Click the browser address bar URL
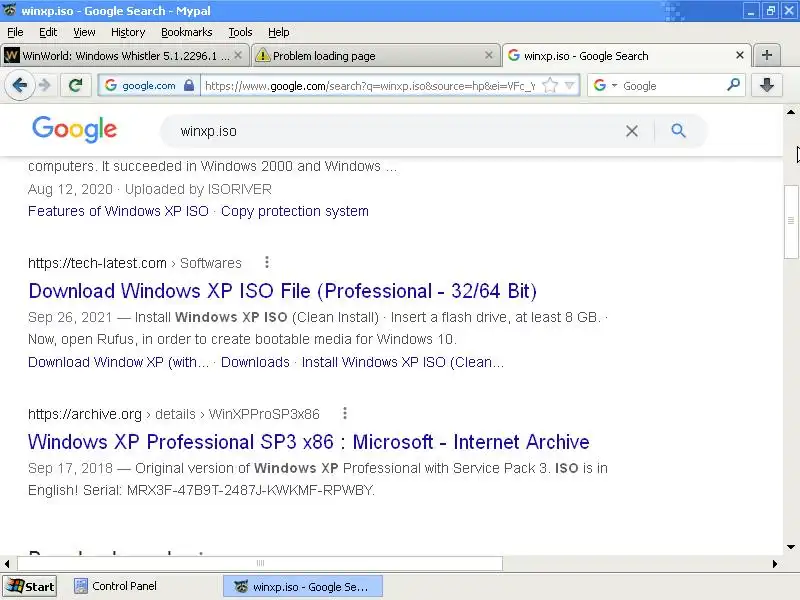Viewport: 800px width, 600px height. pyautogui.click(x=370, y=86)
